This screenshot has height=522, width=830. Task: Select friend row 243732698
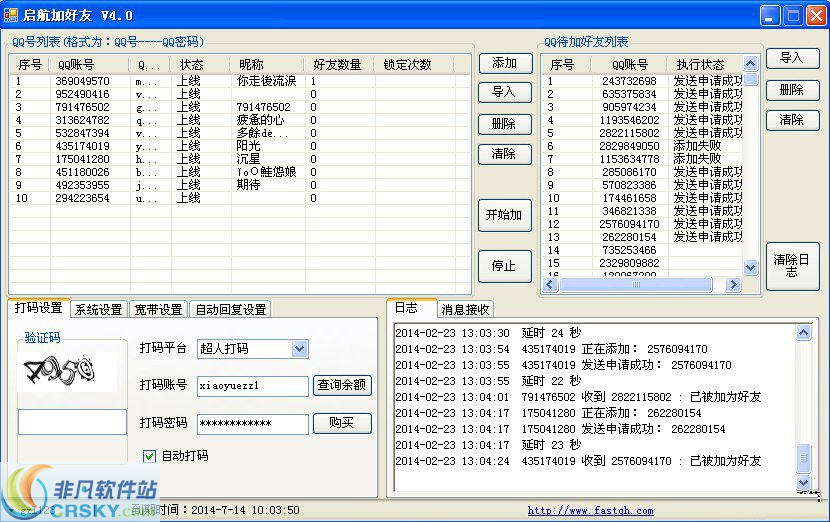coord(642,81)
